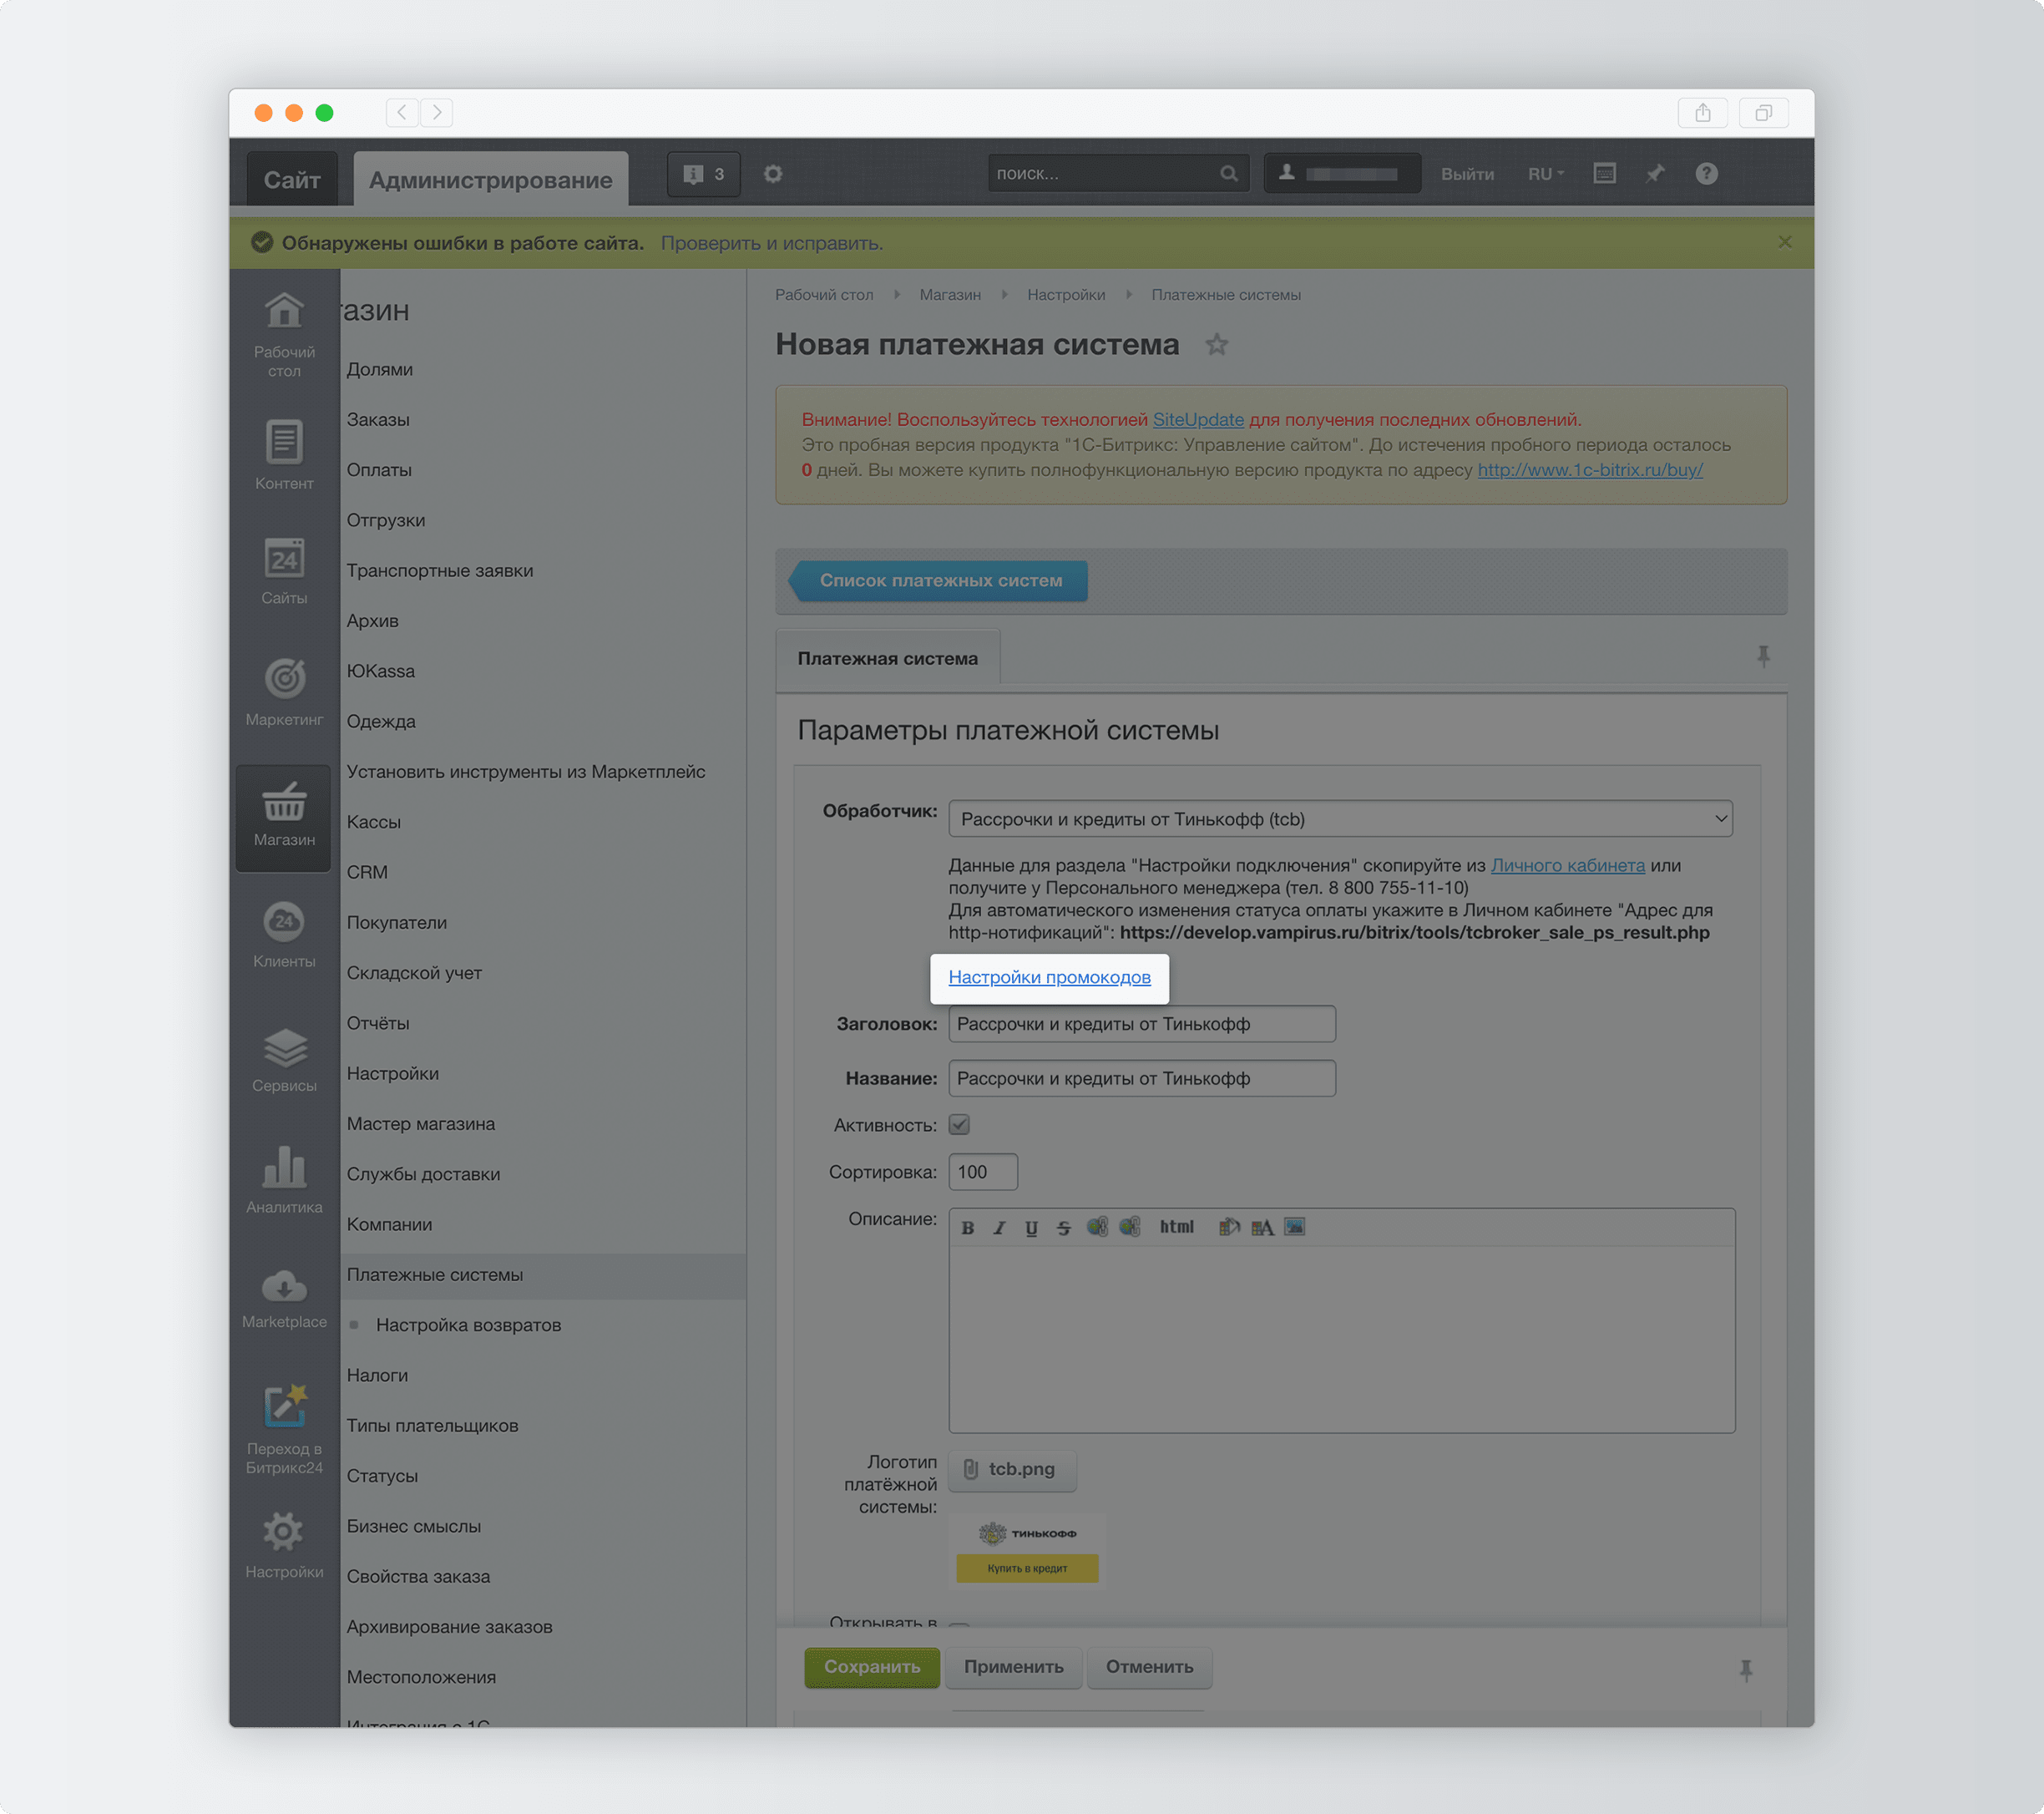Screen dimensions: 2044x1814
Task: Switch description editor to html mode
Action: click(x=1176, y=1227)
